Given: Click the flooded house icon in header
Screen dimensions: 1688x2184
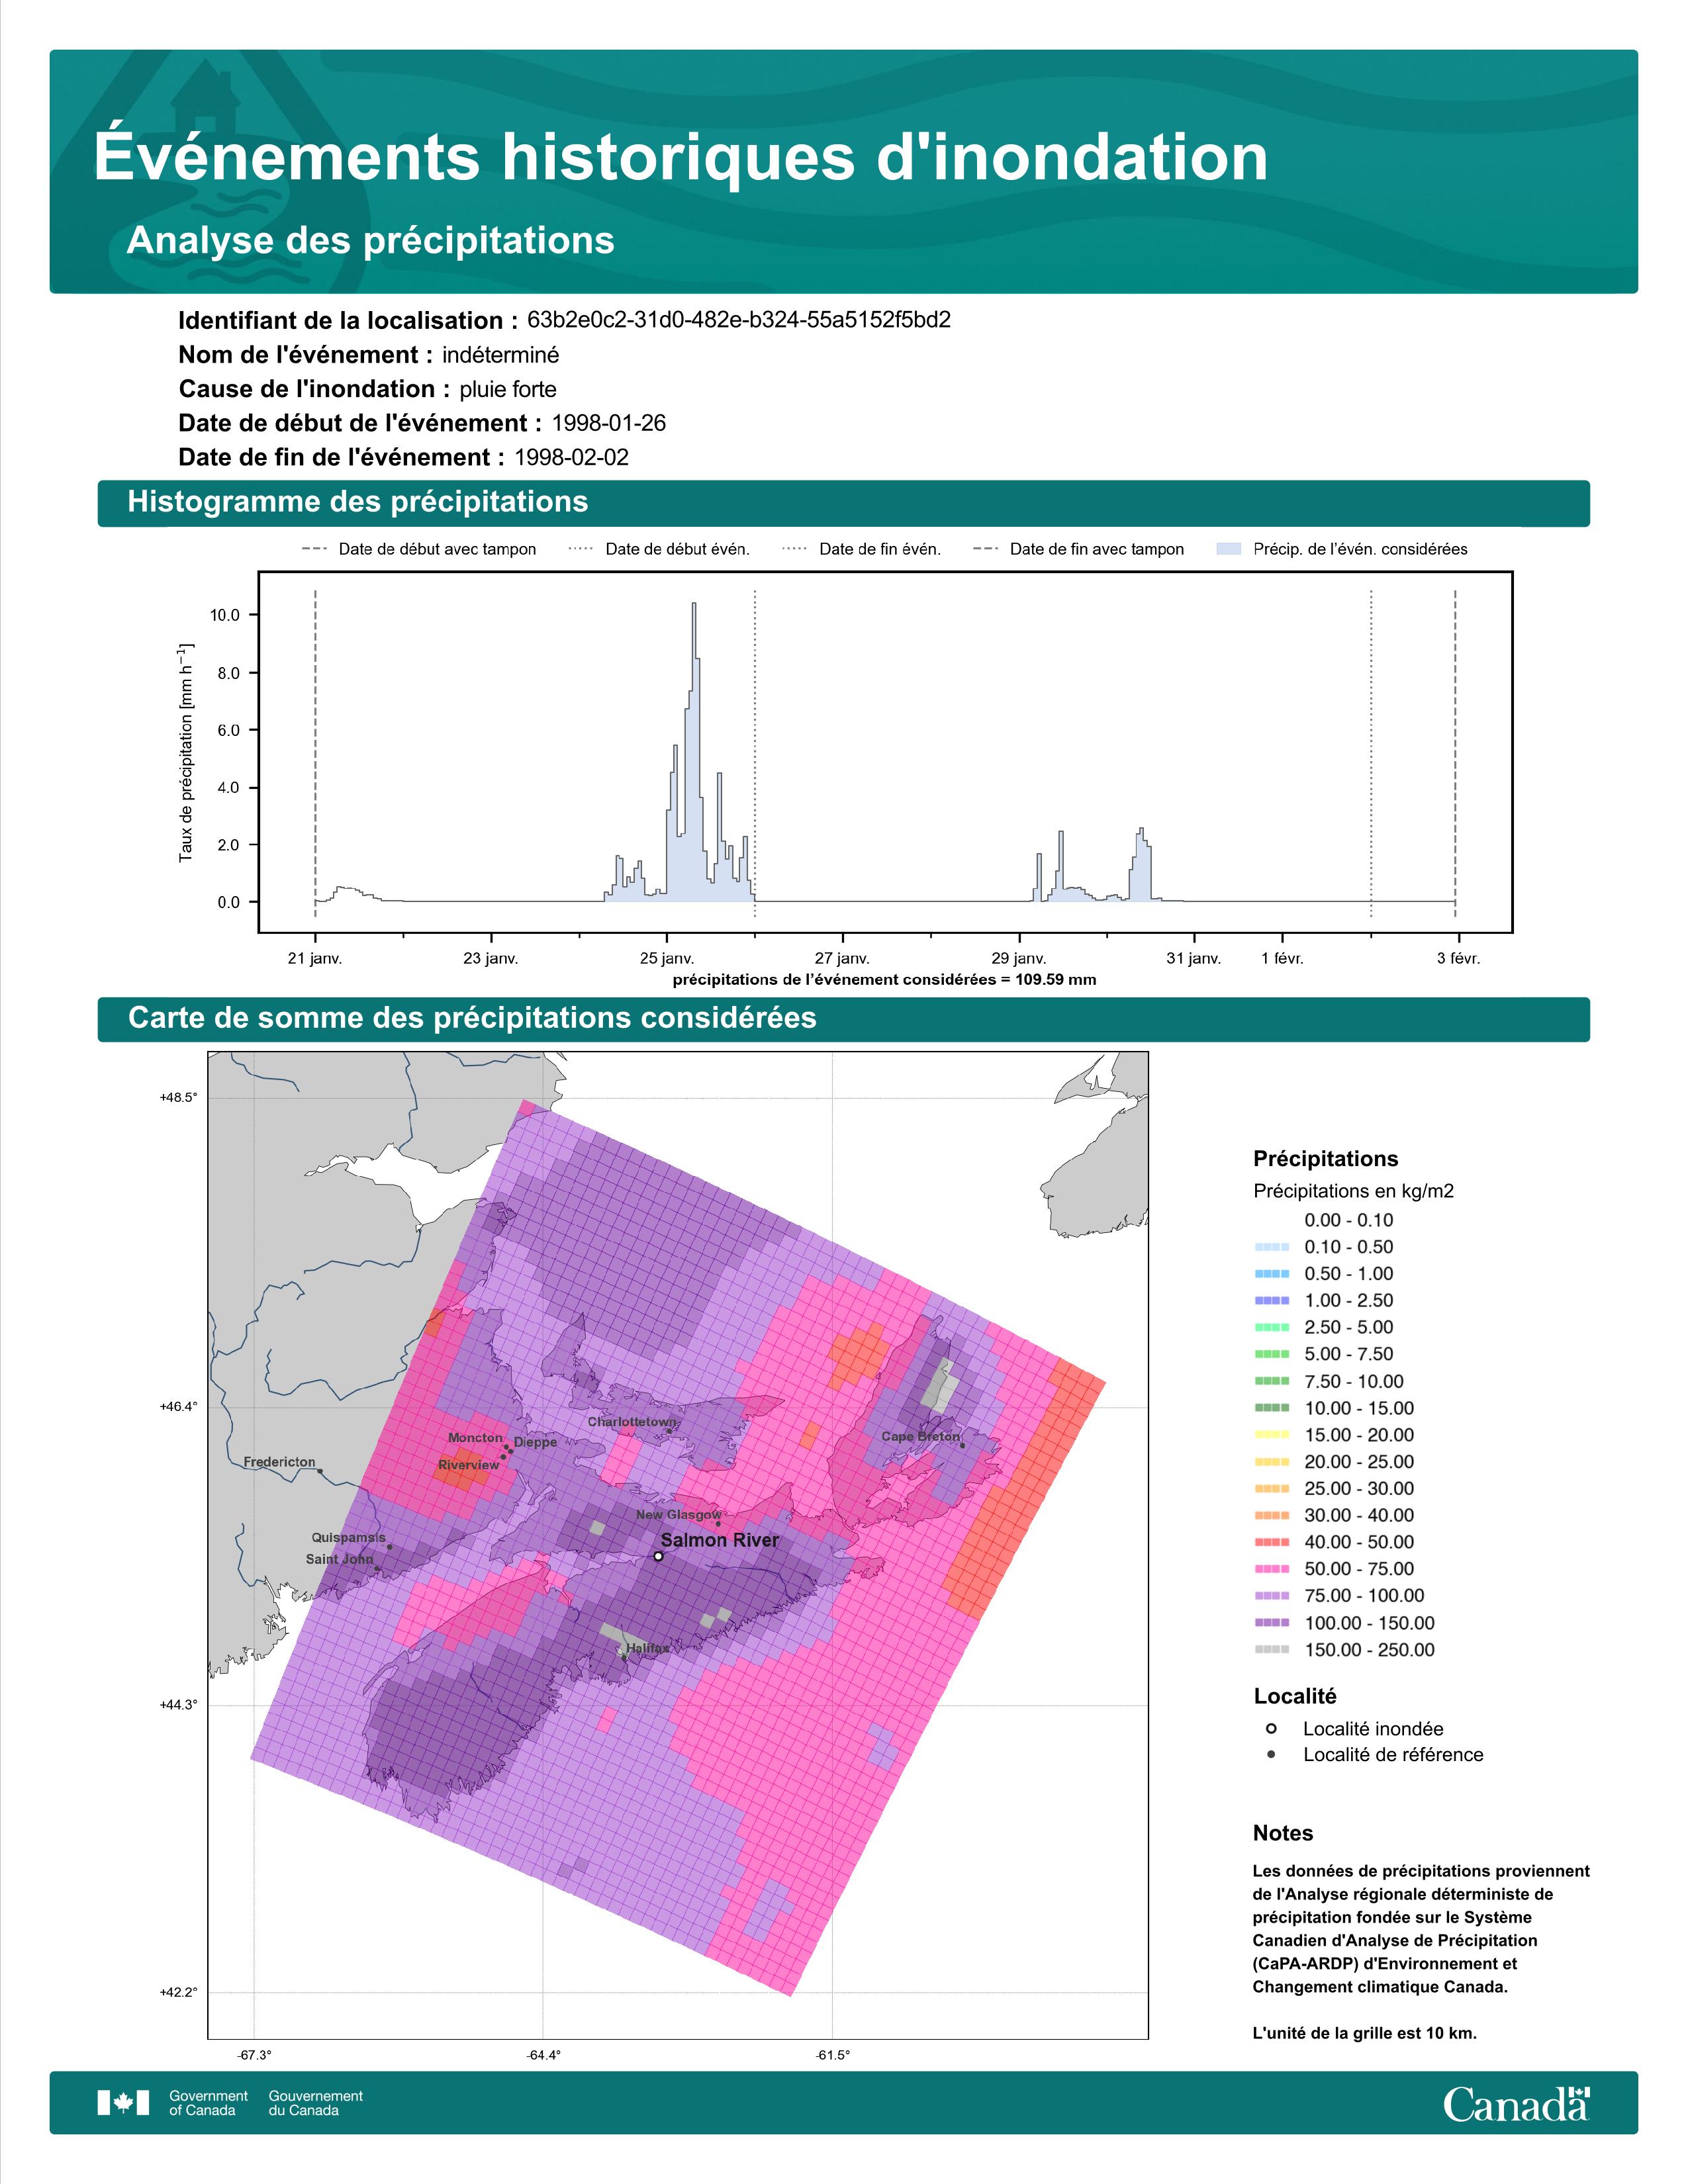Looking at the screenshot, I should [206, 97].
